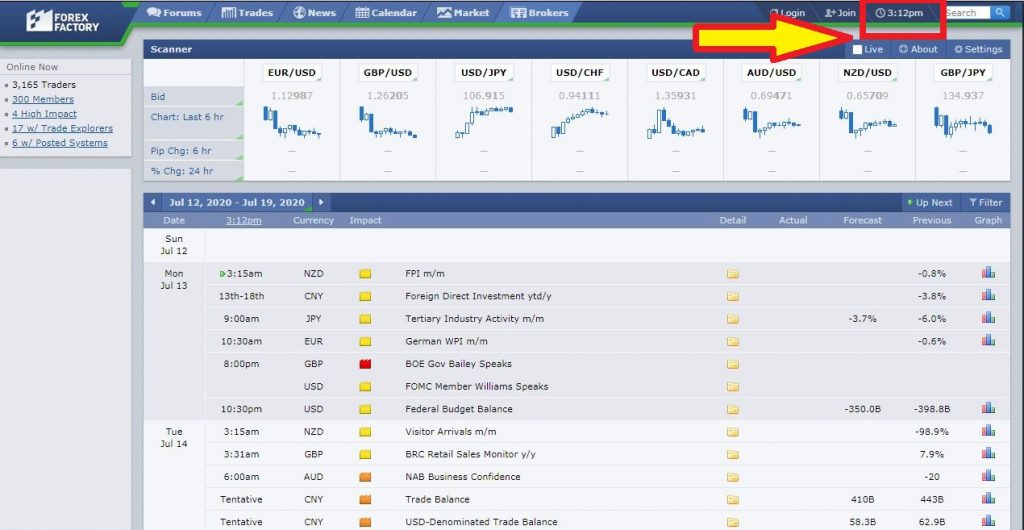The width and height of the screenshot is (1024, 530).
Task: Open graph icon for Federal Budget Balance
Action: pyautogui.click(x=988, y=408)
